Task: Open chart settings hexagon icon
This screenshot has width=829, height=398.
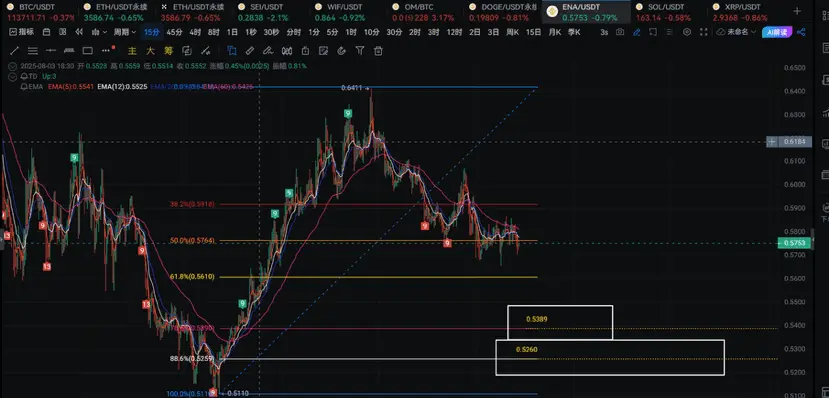Action: (x=687, y=32)
